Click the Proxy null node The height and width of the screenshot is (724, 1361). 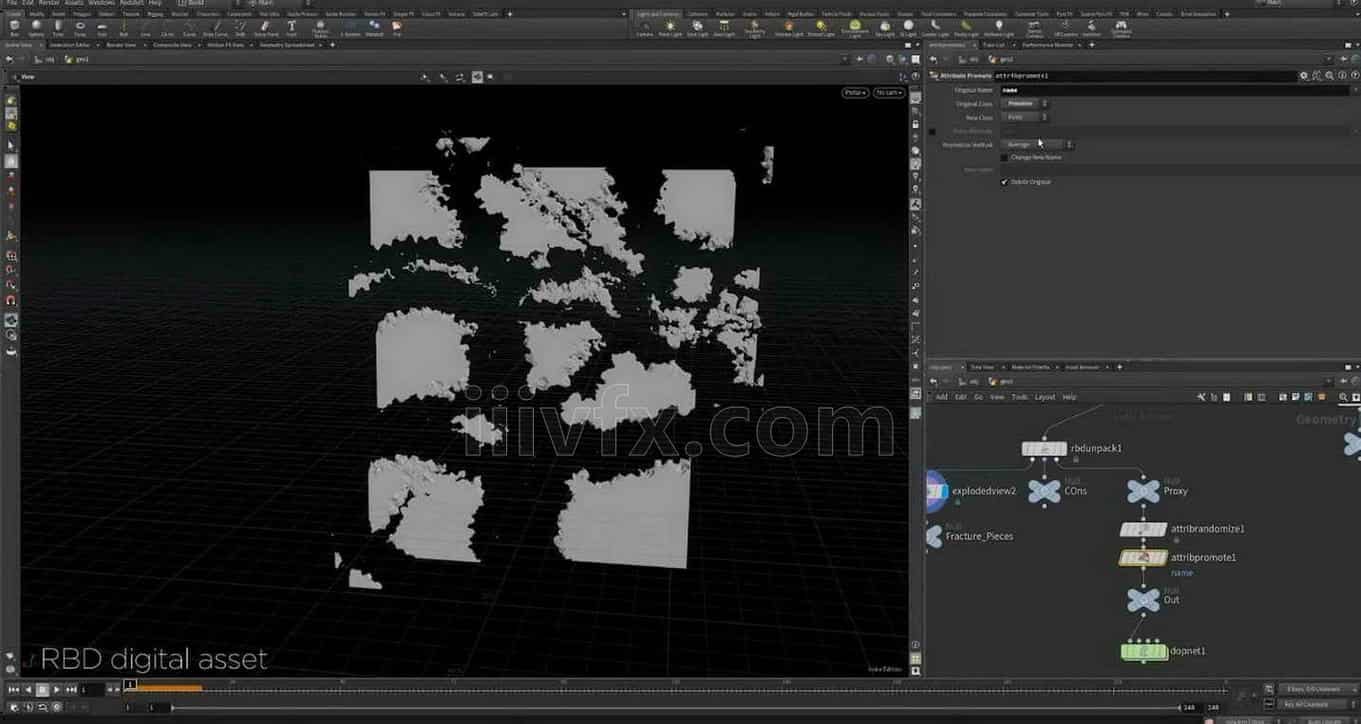(x=1143, y=491)
